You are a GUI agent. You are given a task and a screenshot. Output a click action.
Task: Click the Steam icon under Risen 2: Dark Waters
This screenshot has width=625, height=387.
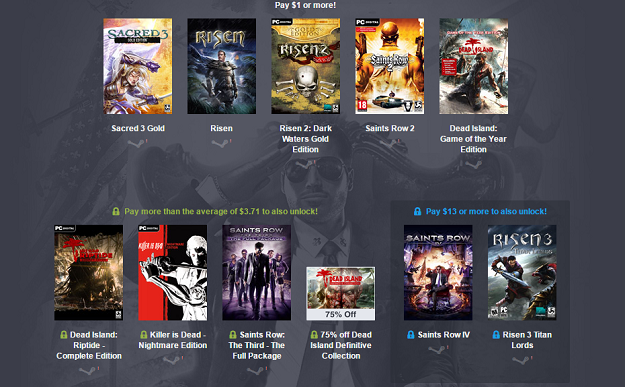305,164
